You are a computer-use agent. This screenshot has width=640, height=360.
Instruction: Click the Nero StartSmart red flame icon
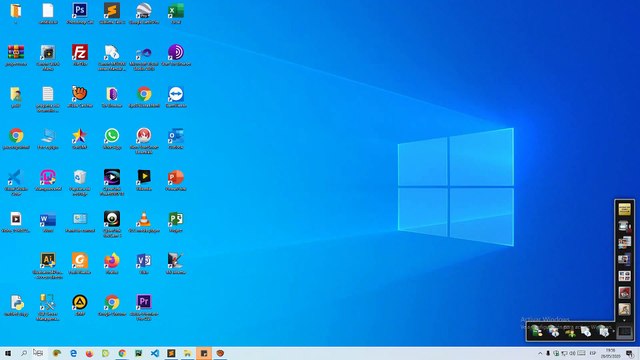[x=144, y=141]
